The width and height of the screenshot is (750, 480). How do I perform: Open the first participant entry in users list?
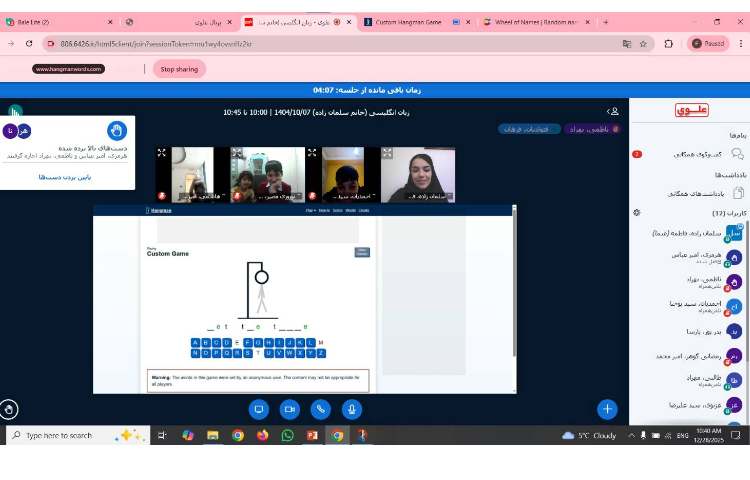tap(690, 232)
